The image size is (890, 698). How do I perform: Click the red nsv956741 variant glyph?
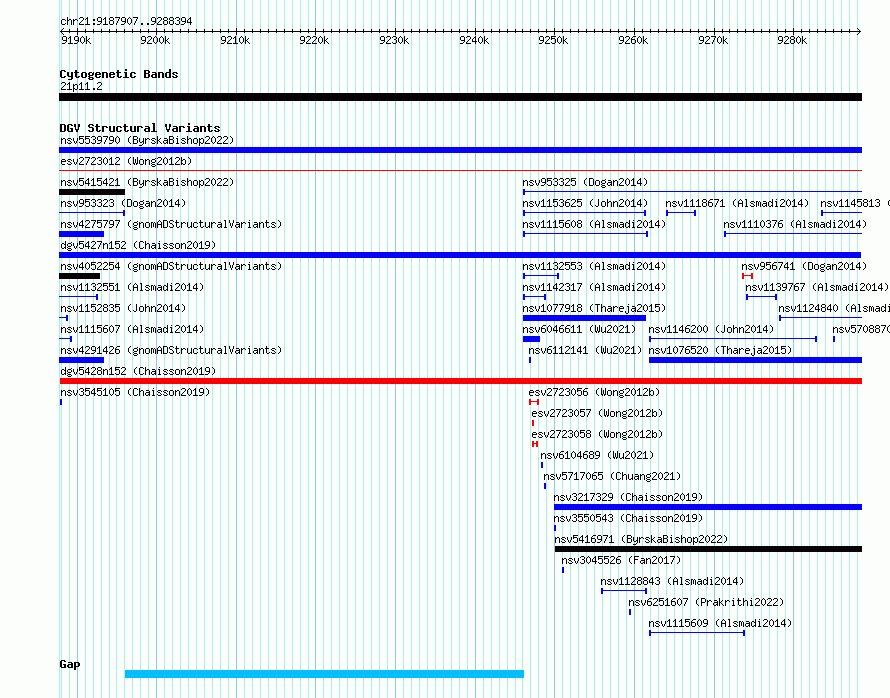tap(748, 276)
